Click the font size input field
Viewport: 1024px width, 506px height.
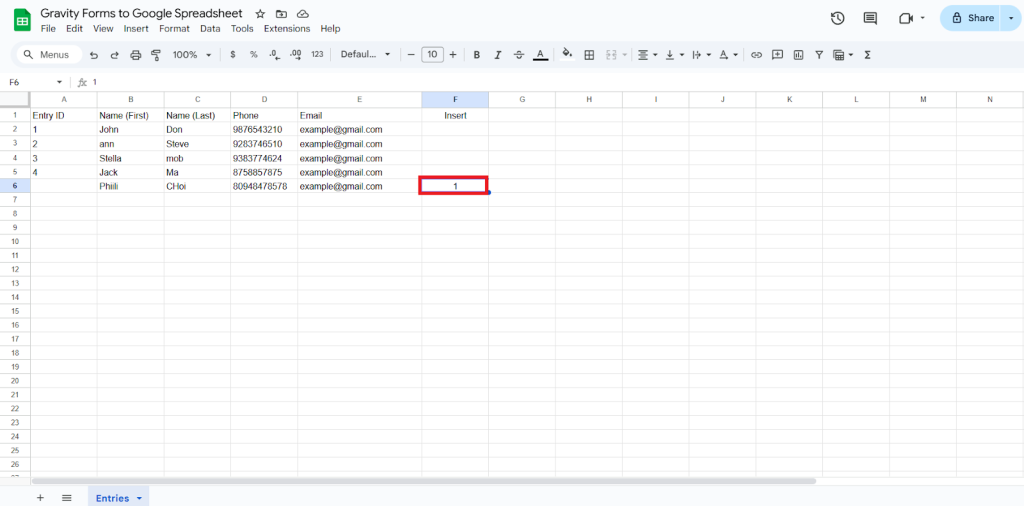click(432, 55)
